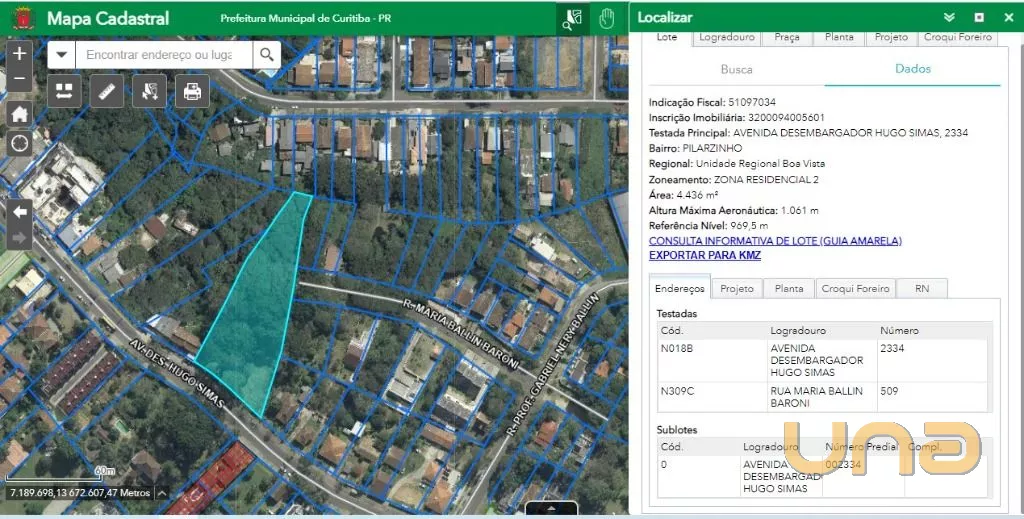Viewport: 1024px width, 519px height.
Task: Click the search magnifier button
Action: click(267, 55)
